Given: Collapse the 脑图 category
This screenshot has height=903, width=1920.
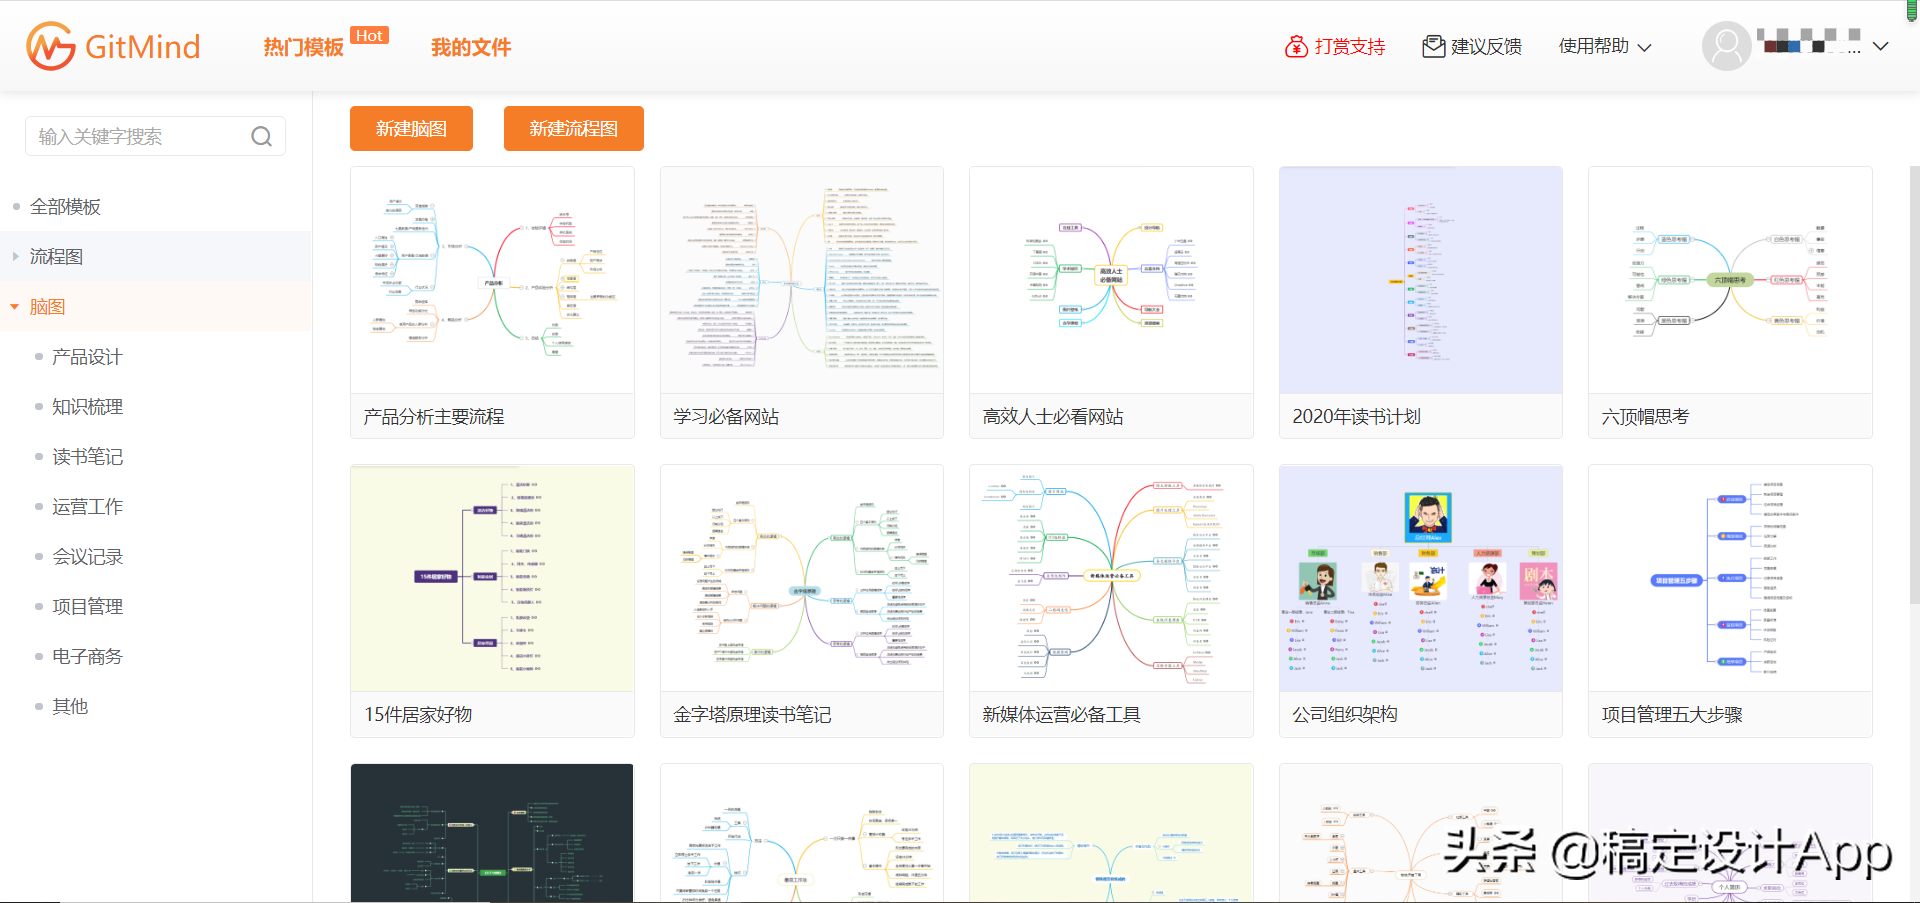Looking at the screenshot, I should tap(15, 307).
